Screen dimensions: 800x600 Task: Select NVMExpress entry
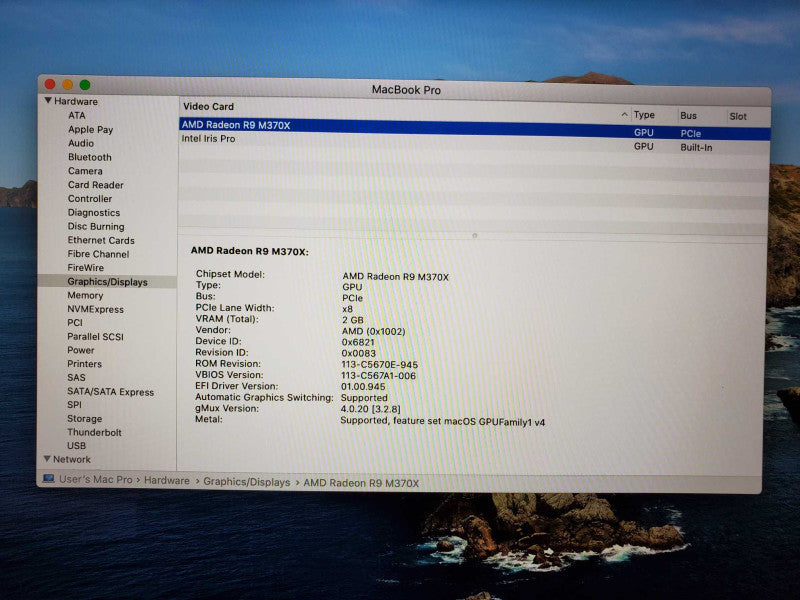pyautogui.click(x=95, y=309)
